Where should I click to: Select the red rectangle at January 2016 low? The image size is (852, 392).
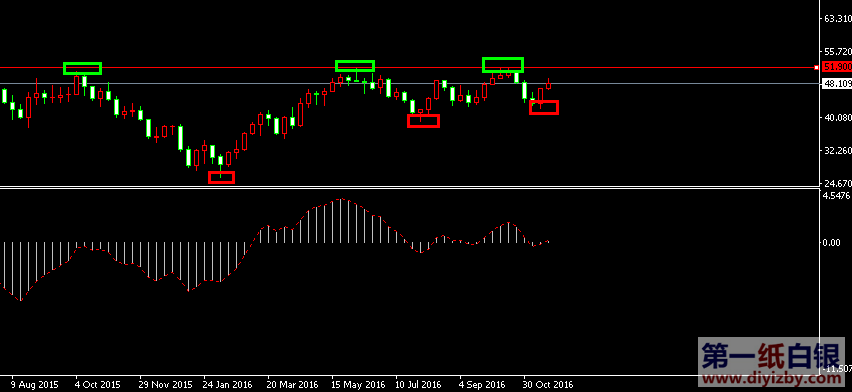222,177
